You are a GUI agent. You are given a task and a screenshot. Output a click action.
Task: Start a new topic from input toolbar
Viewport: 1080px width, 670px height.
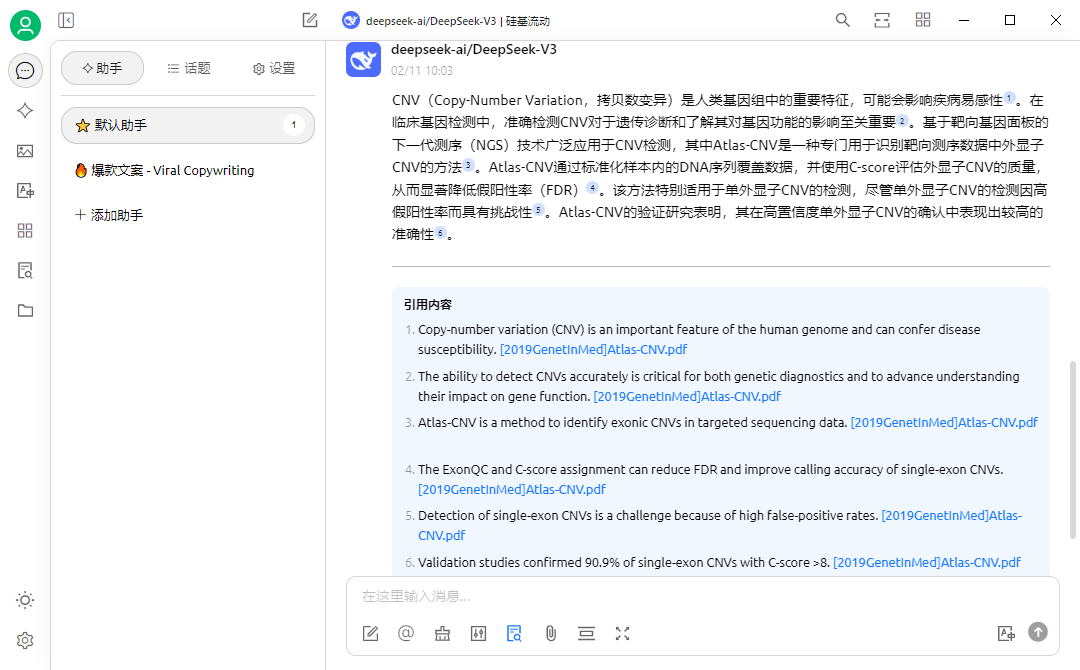pyautogui.click(x=371, y=634)
